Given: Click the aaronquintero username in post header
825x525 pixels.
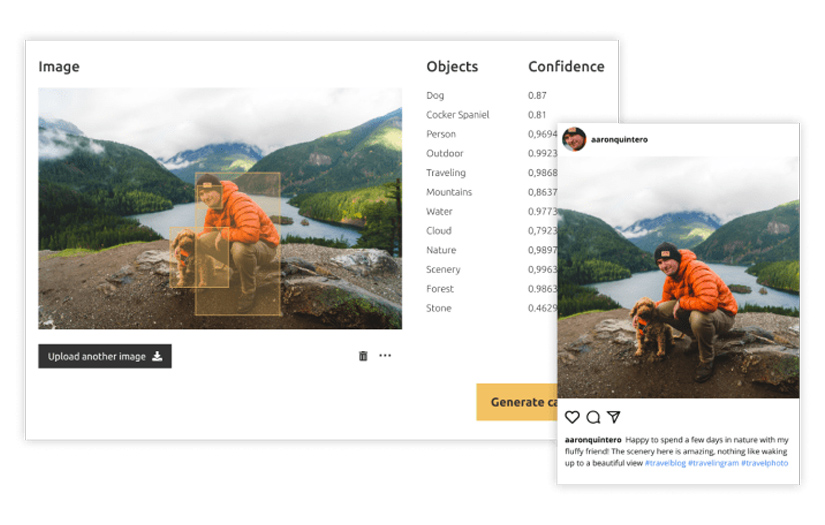Looking at the screenshot, I should point(619,139).
